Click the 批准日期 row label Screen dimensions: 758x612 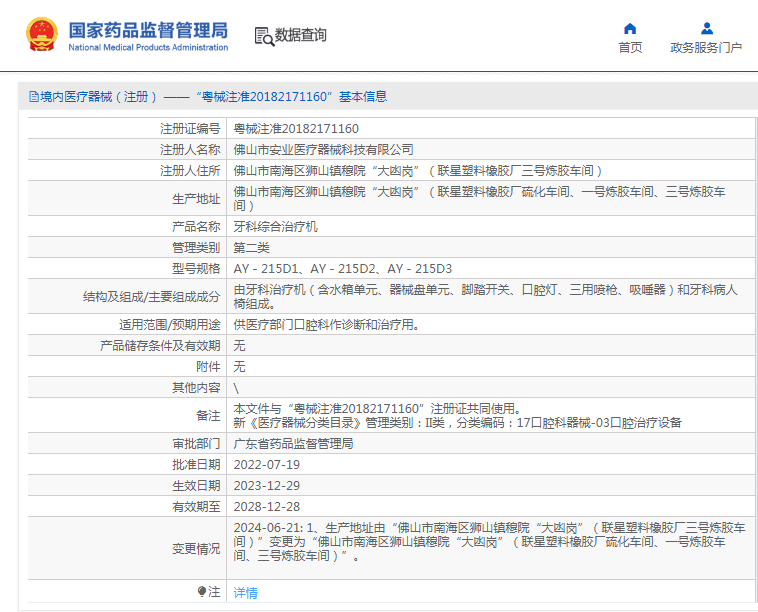point(196,465)
